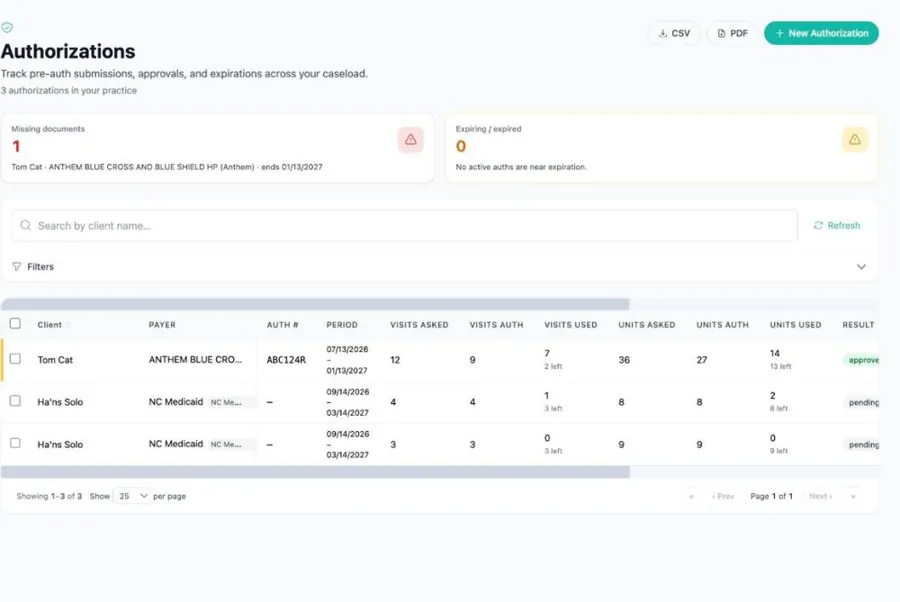Click the horizontal scrollbar above the table header
This screenshot has width=900, height=602.
tap(315, 304)
